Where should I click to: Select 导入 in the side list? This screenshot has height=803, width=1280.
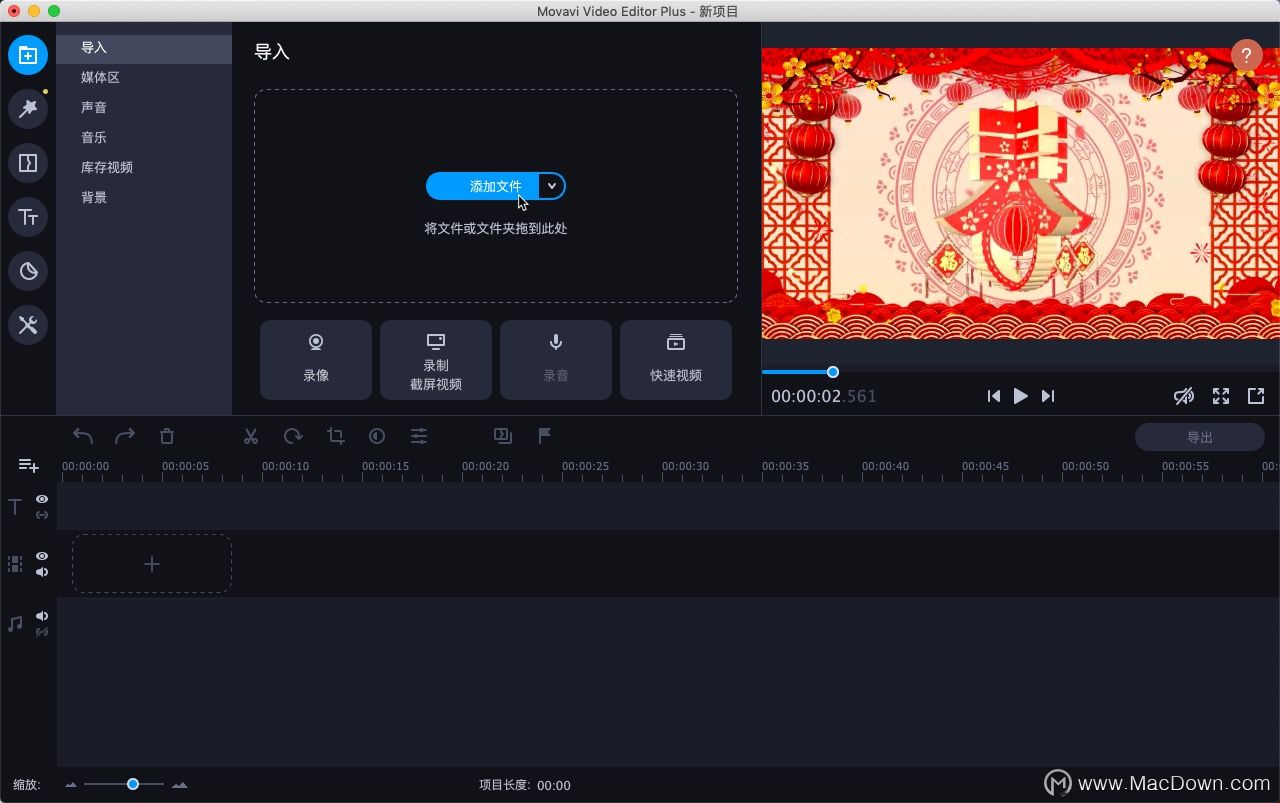click(x=144, y=47)
